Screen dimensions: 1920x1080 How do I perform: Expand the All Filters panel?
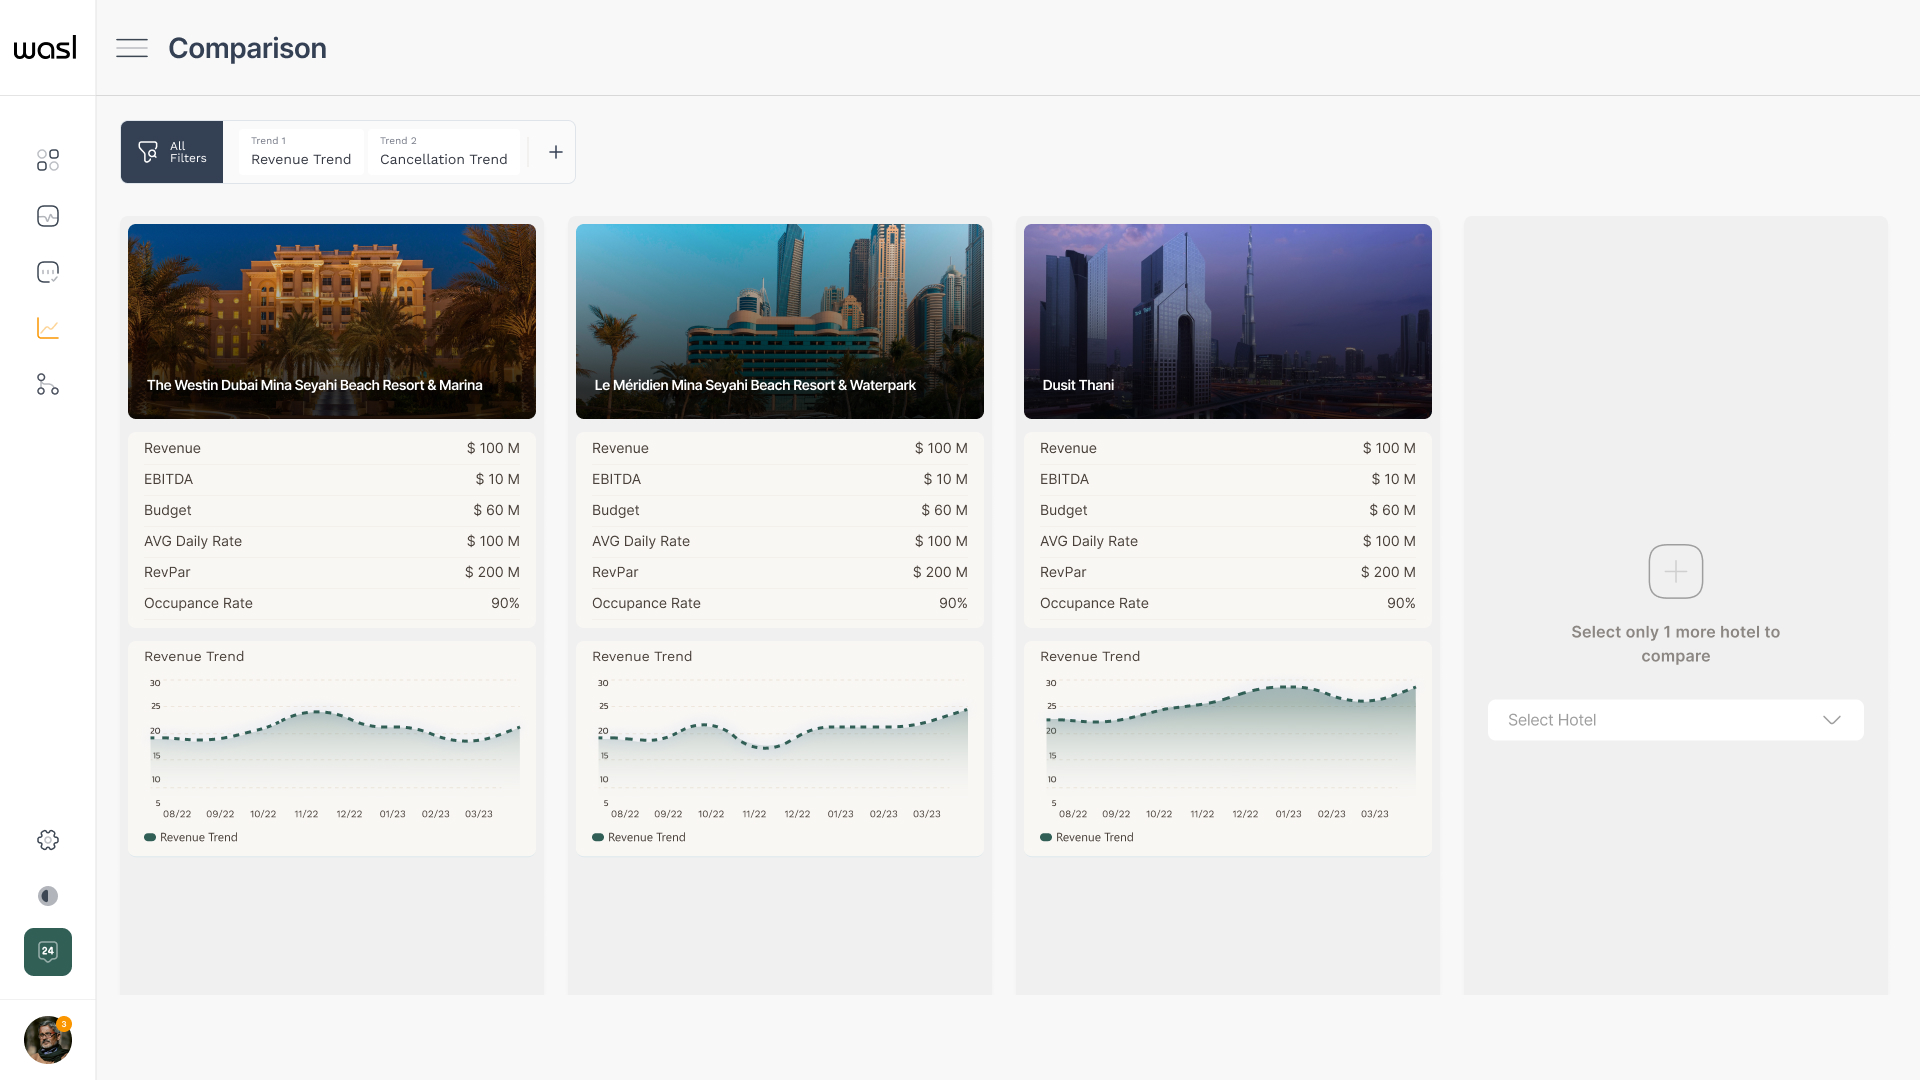point(172,152)
